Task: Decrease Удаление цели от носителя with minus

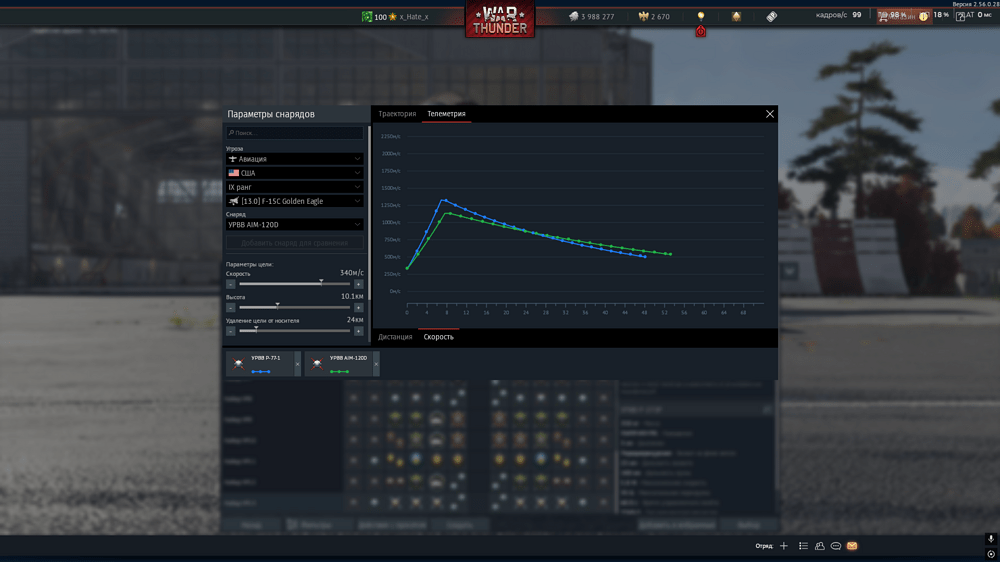Action: coord(231,331)
